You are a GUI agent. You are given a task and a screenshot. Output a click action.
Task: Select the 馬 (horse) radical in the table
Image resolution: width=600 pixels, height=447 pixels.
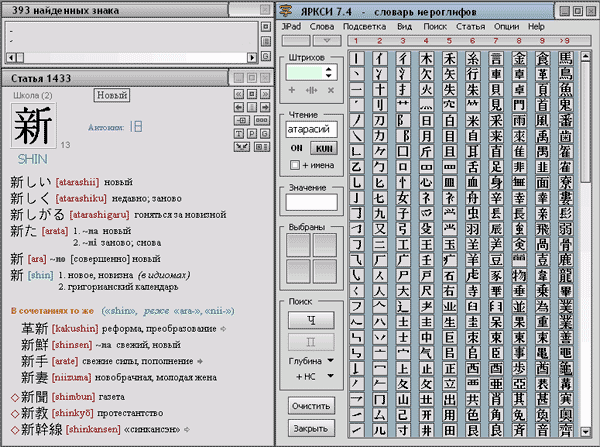[566, 59]
